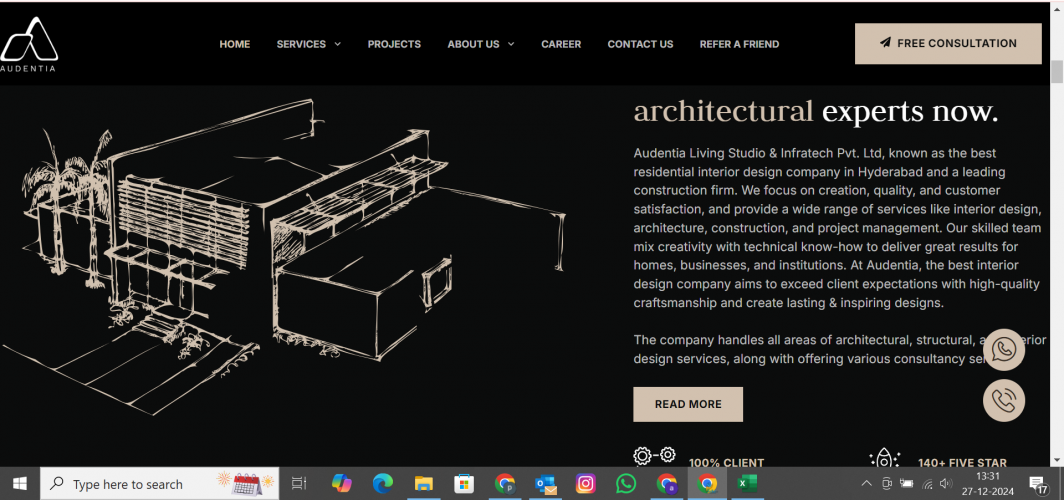Go to the HOME page
This screenshot has height=500, width=1064.
coord(235,44)
